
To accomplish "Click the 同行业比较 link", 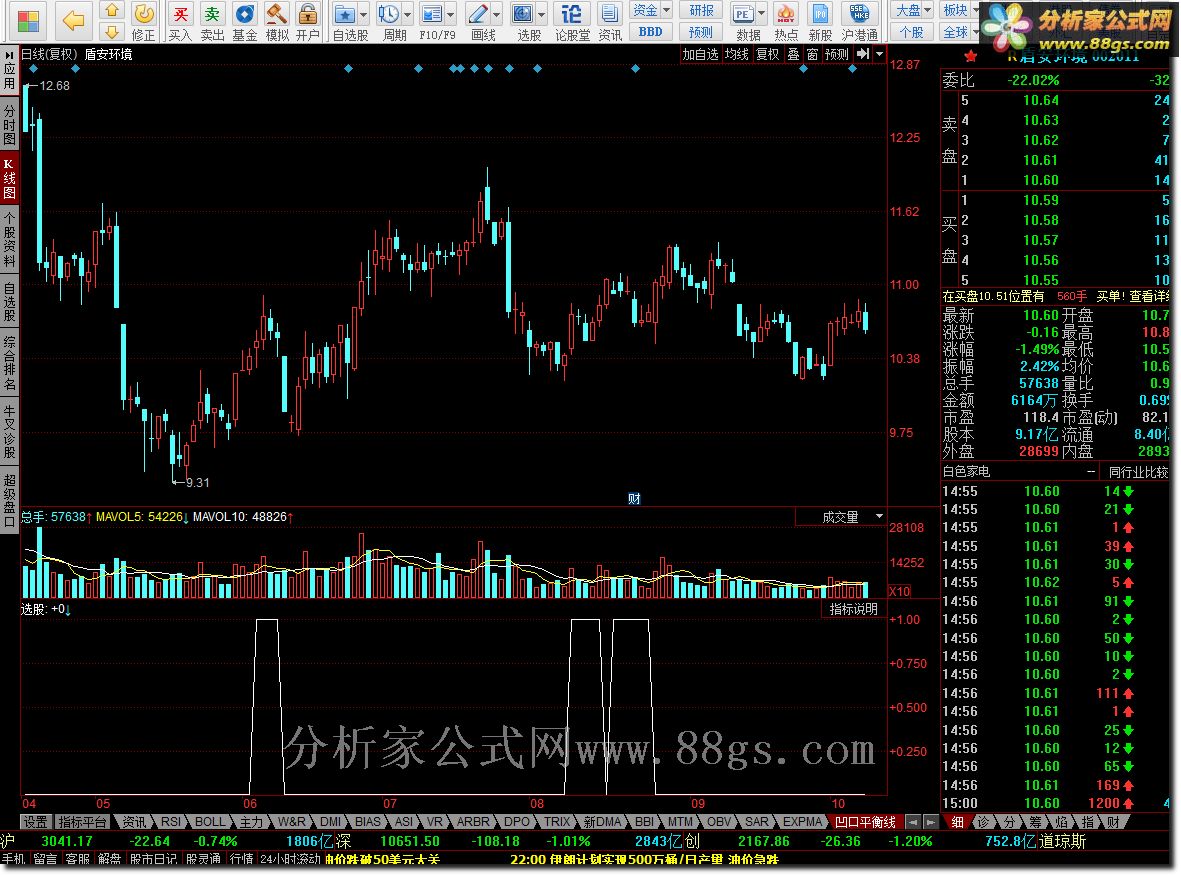I will [1138, 472].
